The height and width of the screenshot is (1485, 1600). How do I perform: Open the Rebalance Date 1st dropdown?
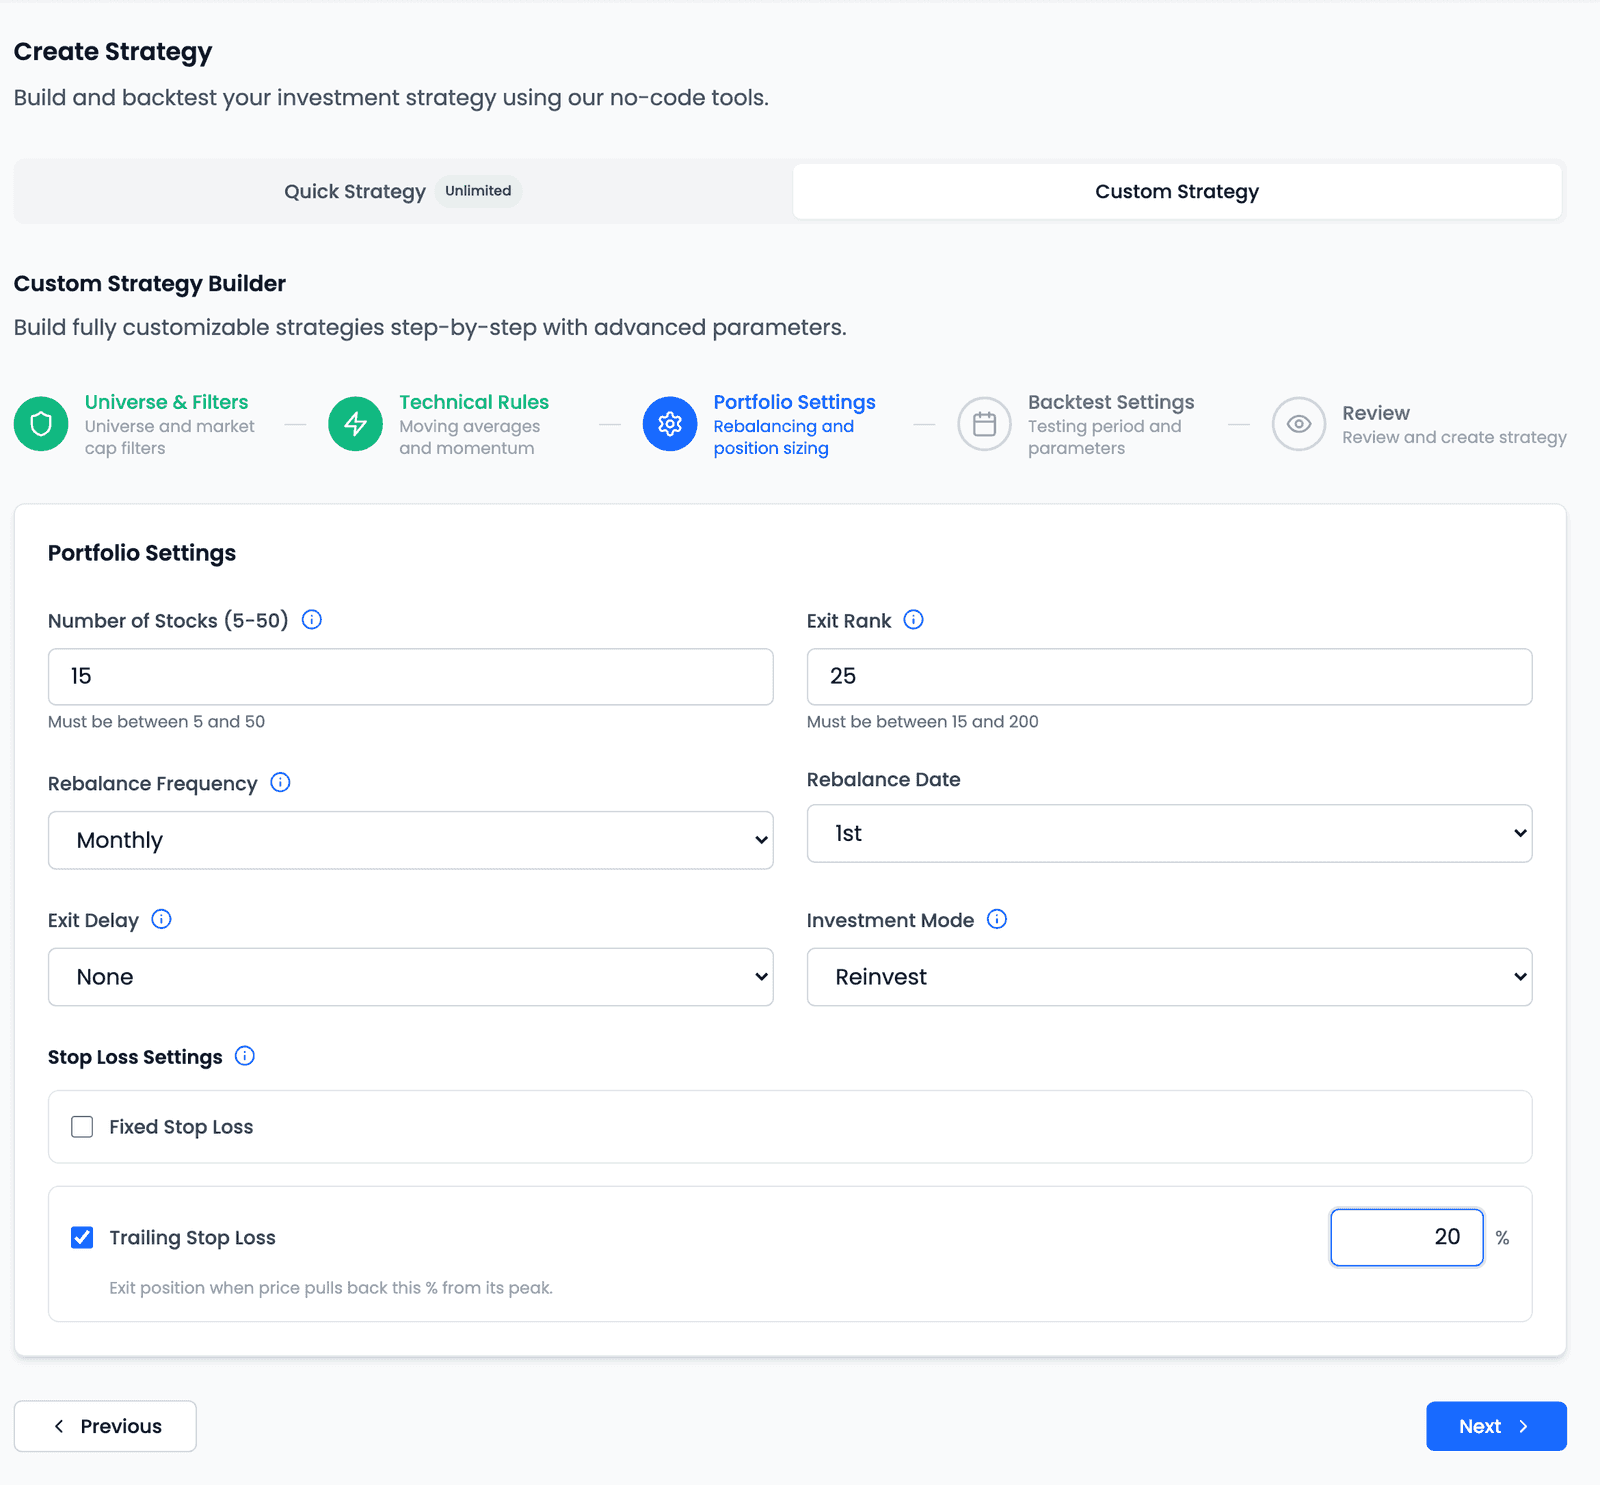1170,833
